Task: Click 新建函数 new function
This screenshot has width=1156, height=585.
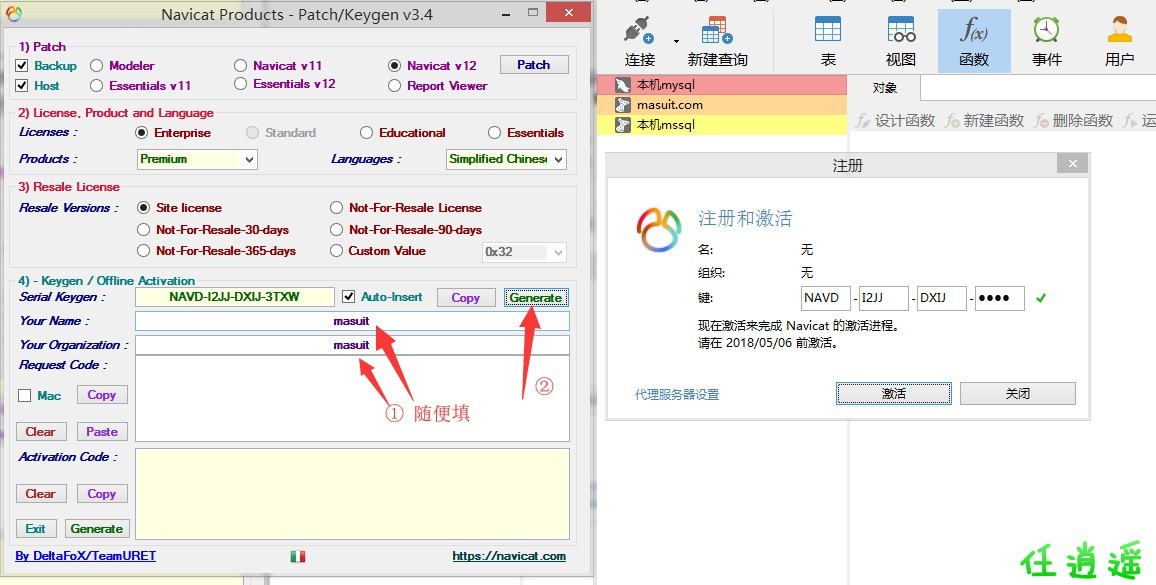Action: pyautogui.click(x=985, y=120)
